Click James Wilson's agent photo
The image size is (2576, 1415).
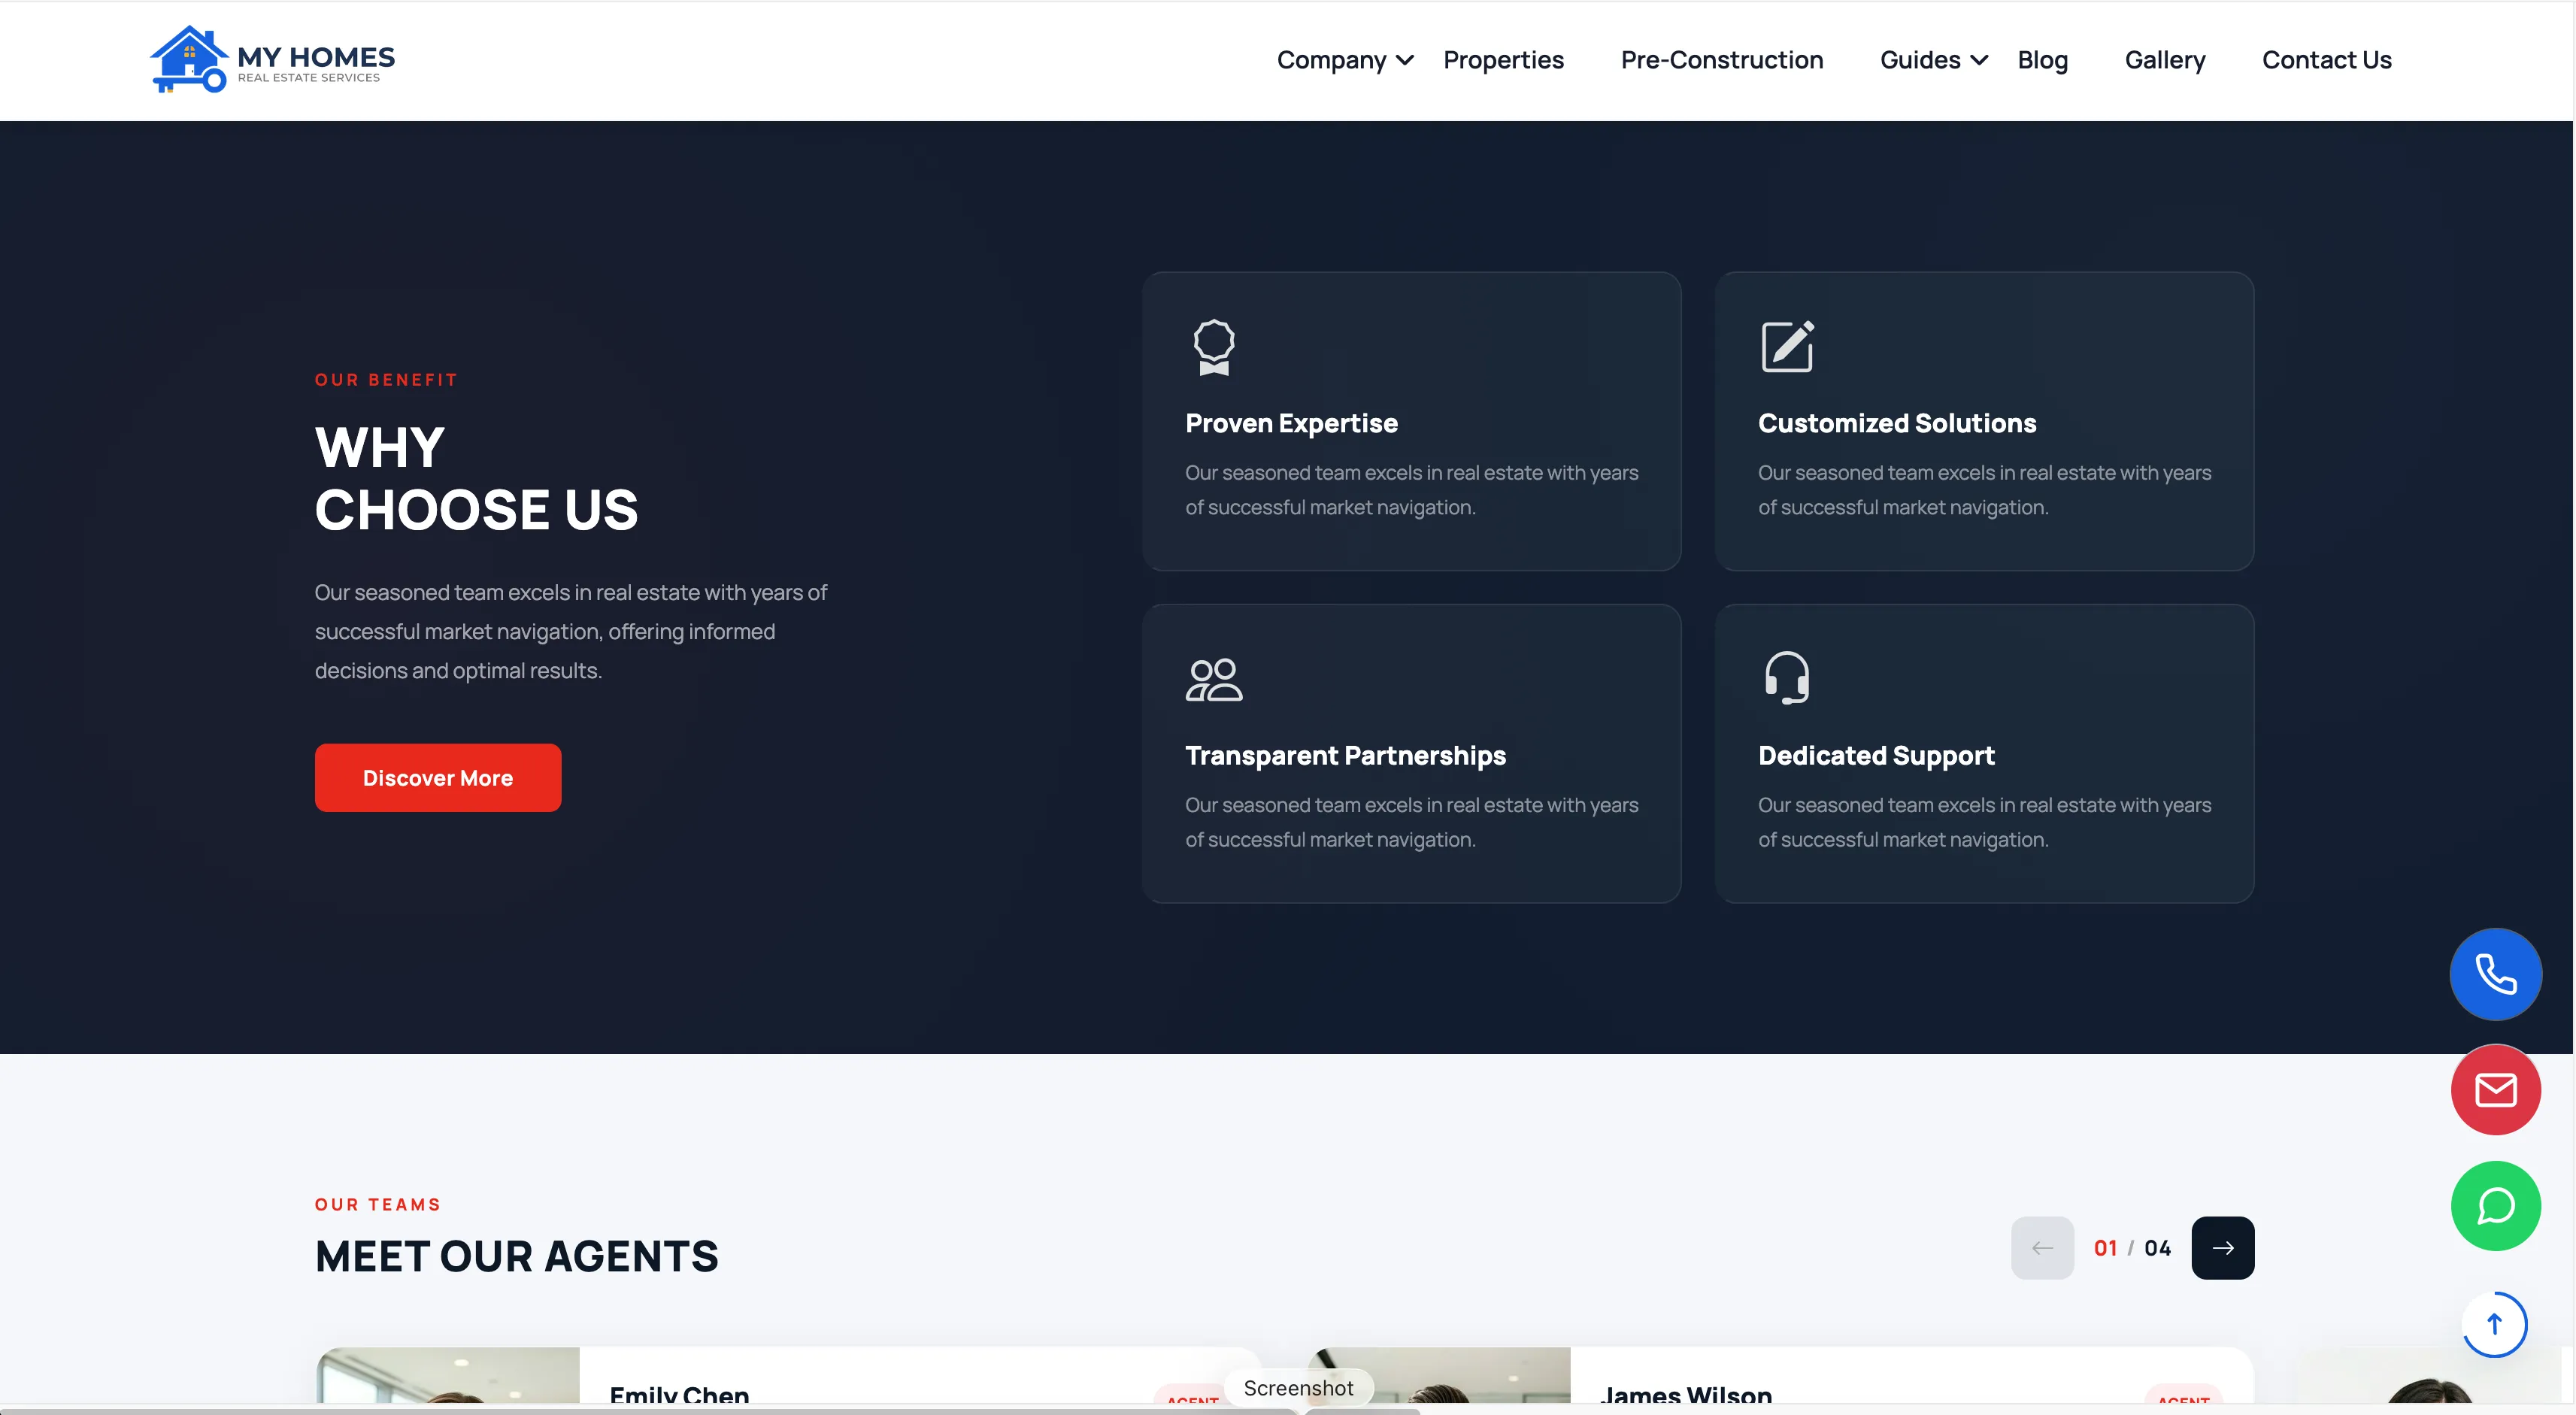coord(1440,1375)
